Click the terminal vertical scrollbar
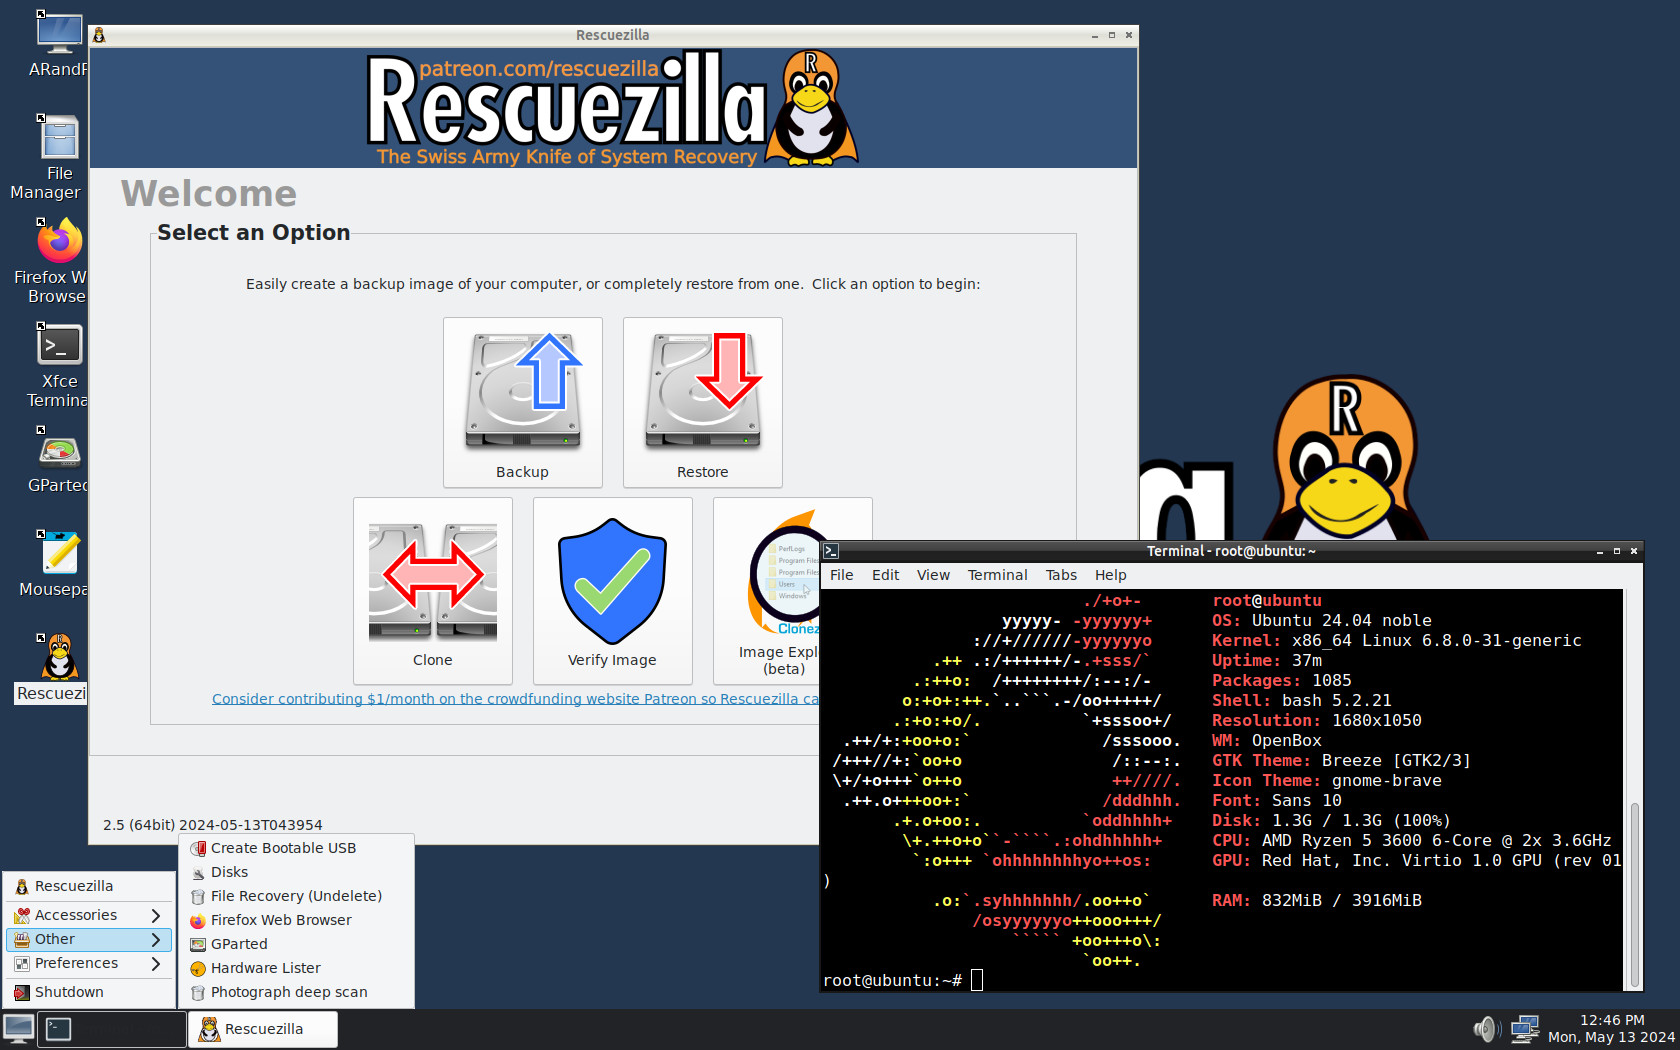Image resolution: width=1680 pixels, height=1050 pixels. coord(1635,893)
